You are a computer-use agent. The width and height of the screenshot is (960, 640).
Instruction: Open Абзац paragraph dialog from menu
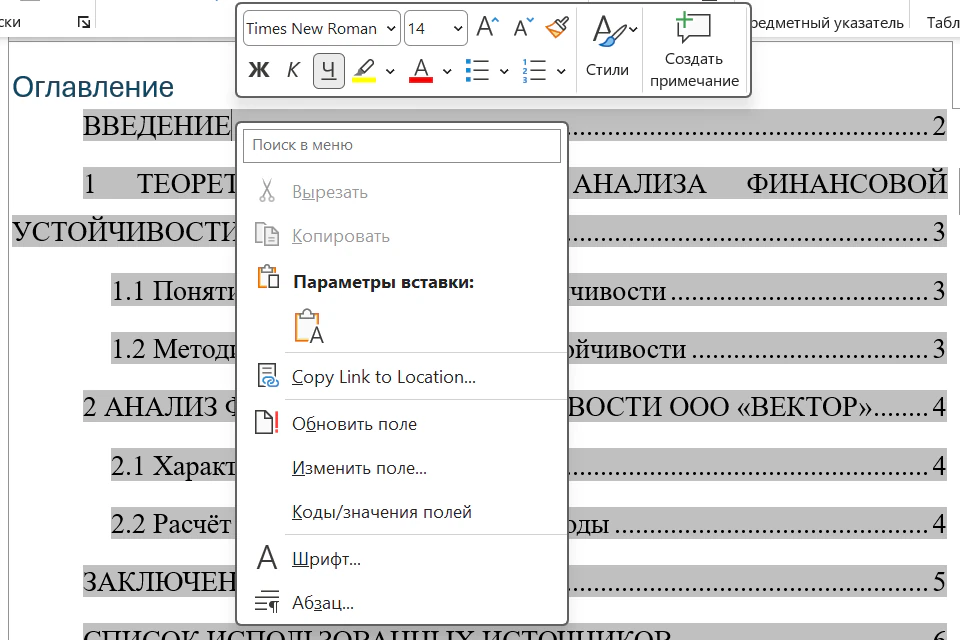coord(402,603)
